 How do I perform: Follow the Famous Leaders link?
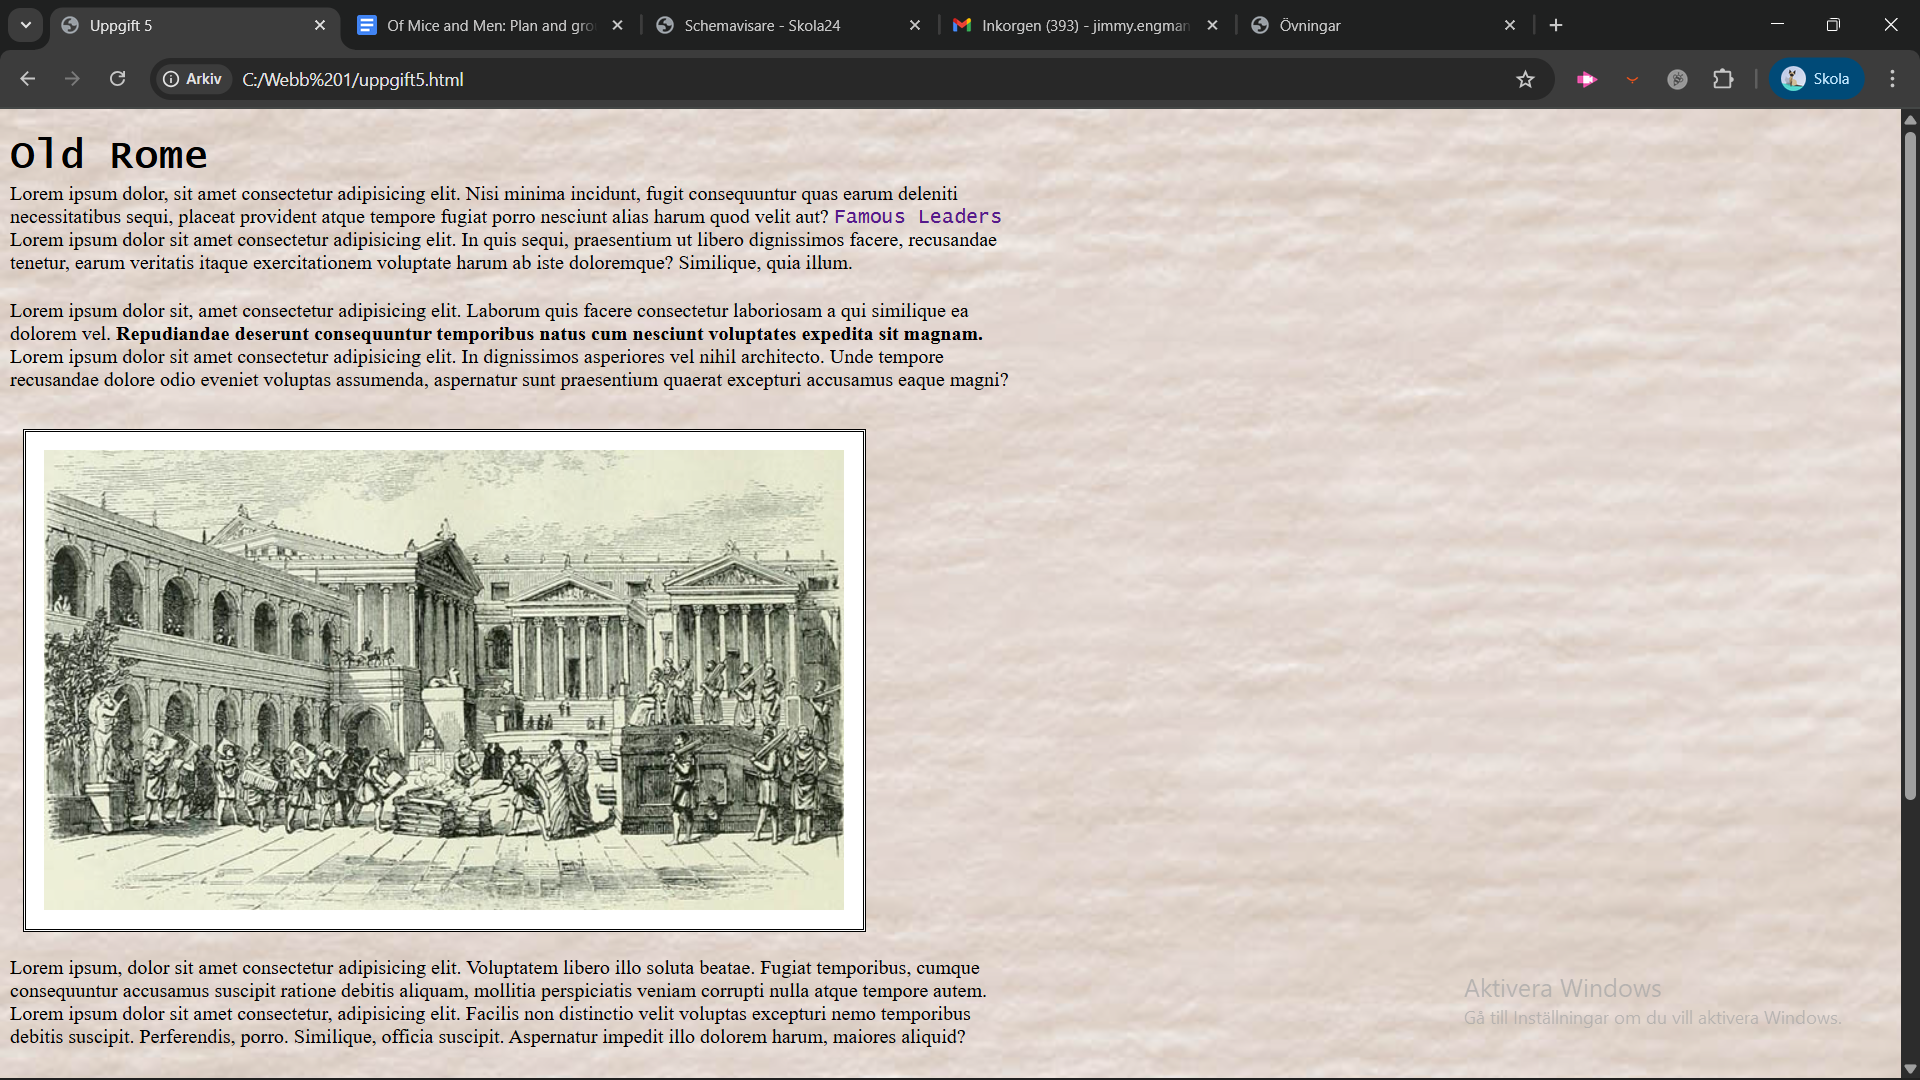point(917,217)
